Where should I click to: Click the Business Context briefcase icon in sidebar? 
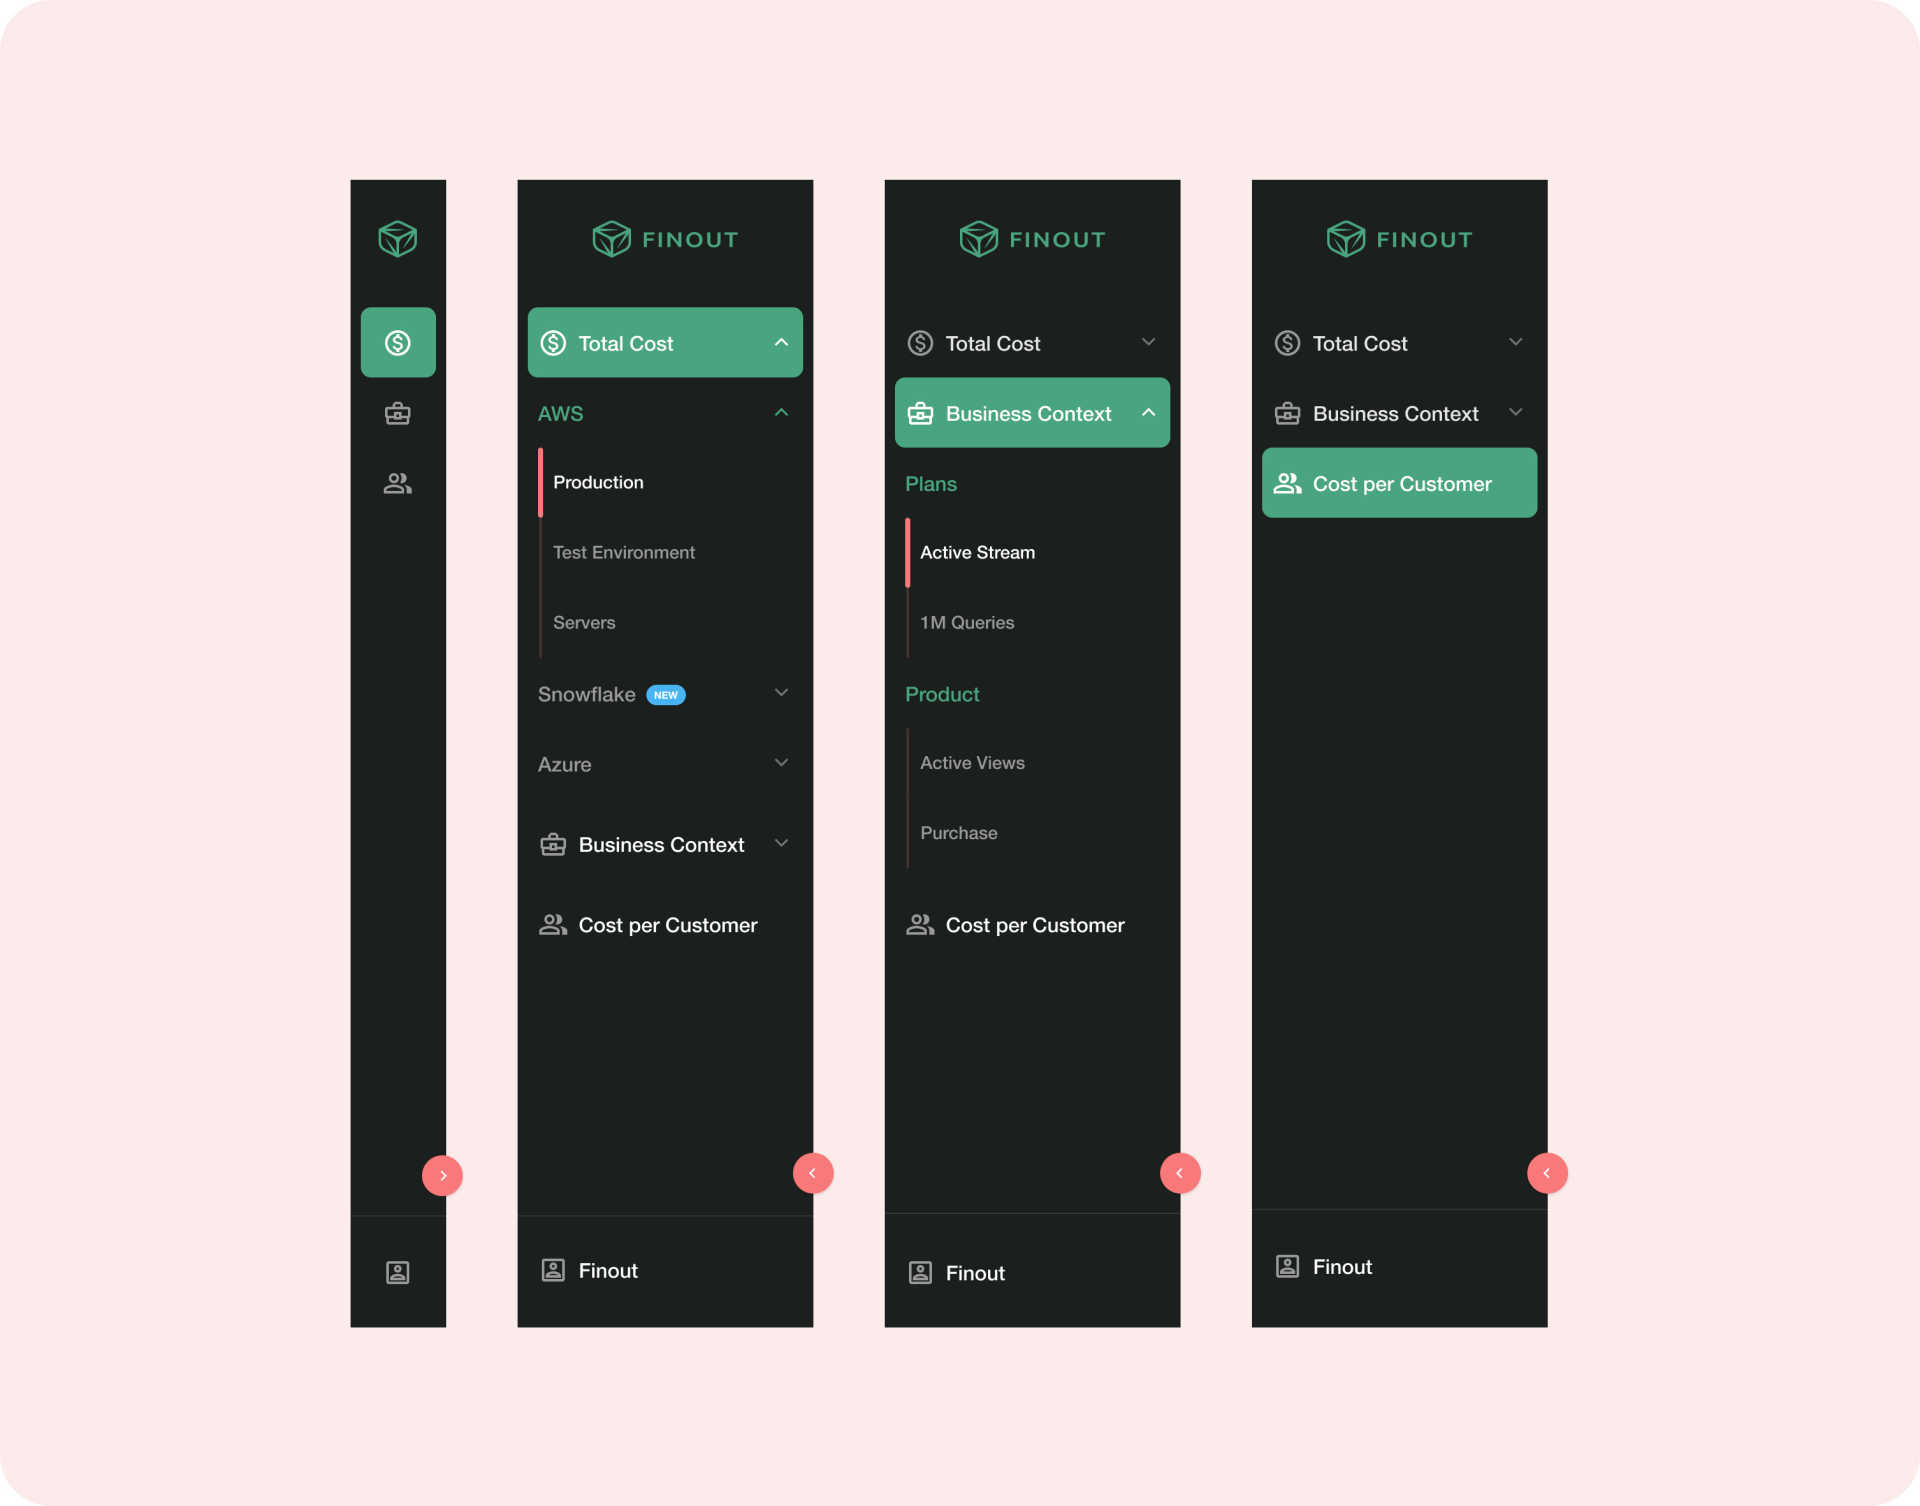click(x=397, y=413)
